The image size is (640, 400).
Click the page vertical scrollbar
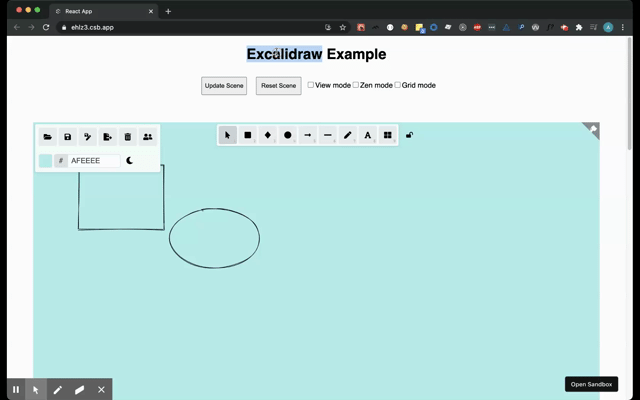[630, 94]
